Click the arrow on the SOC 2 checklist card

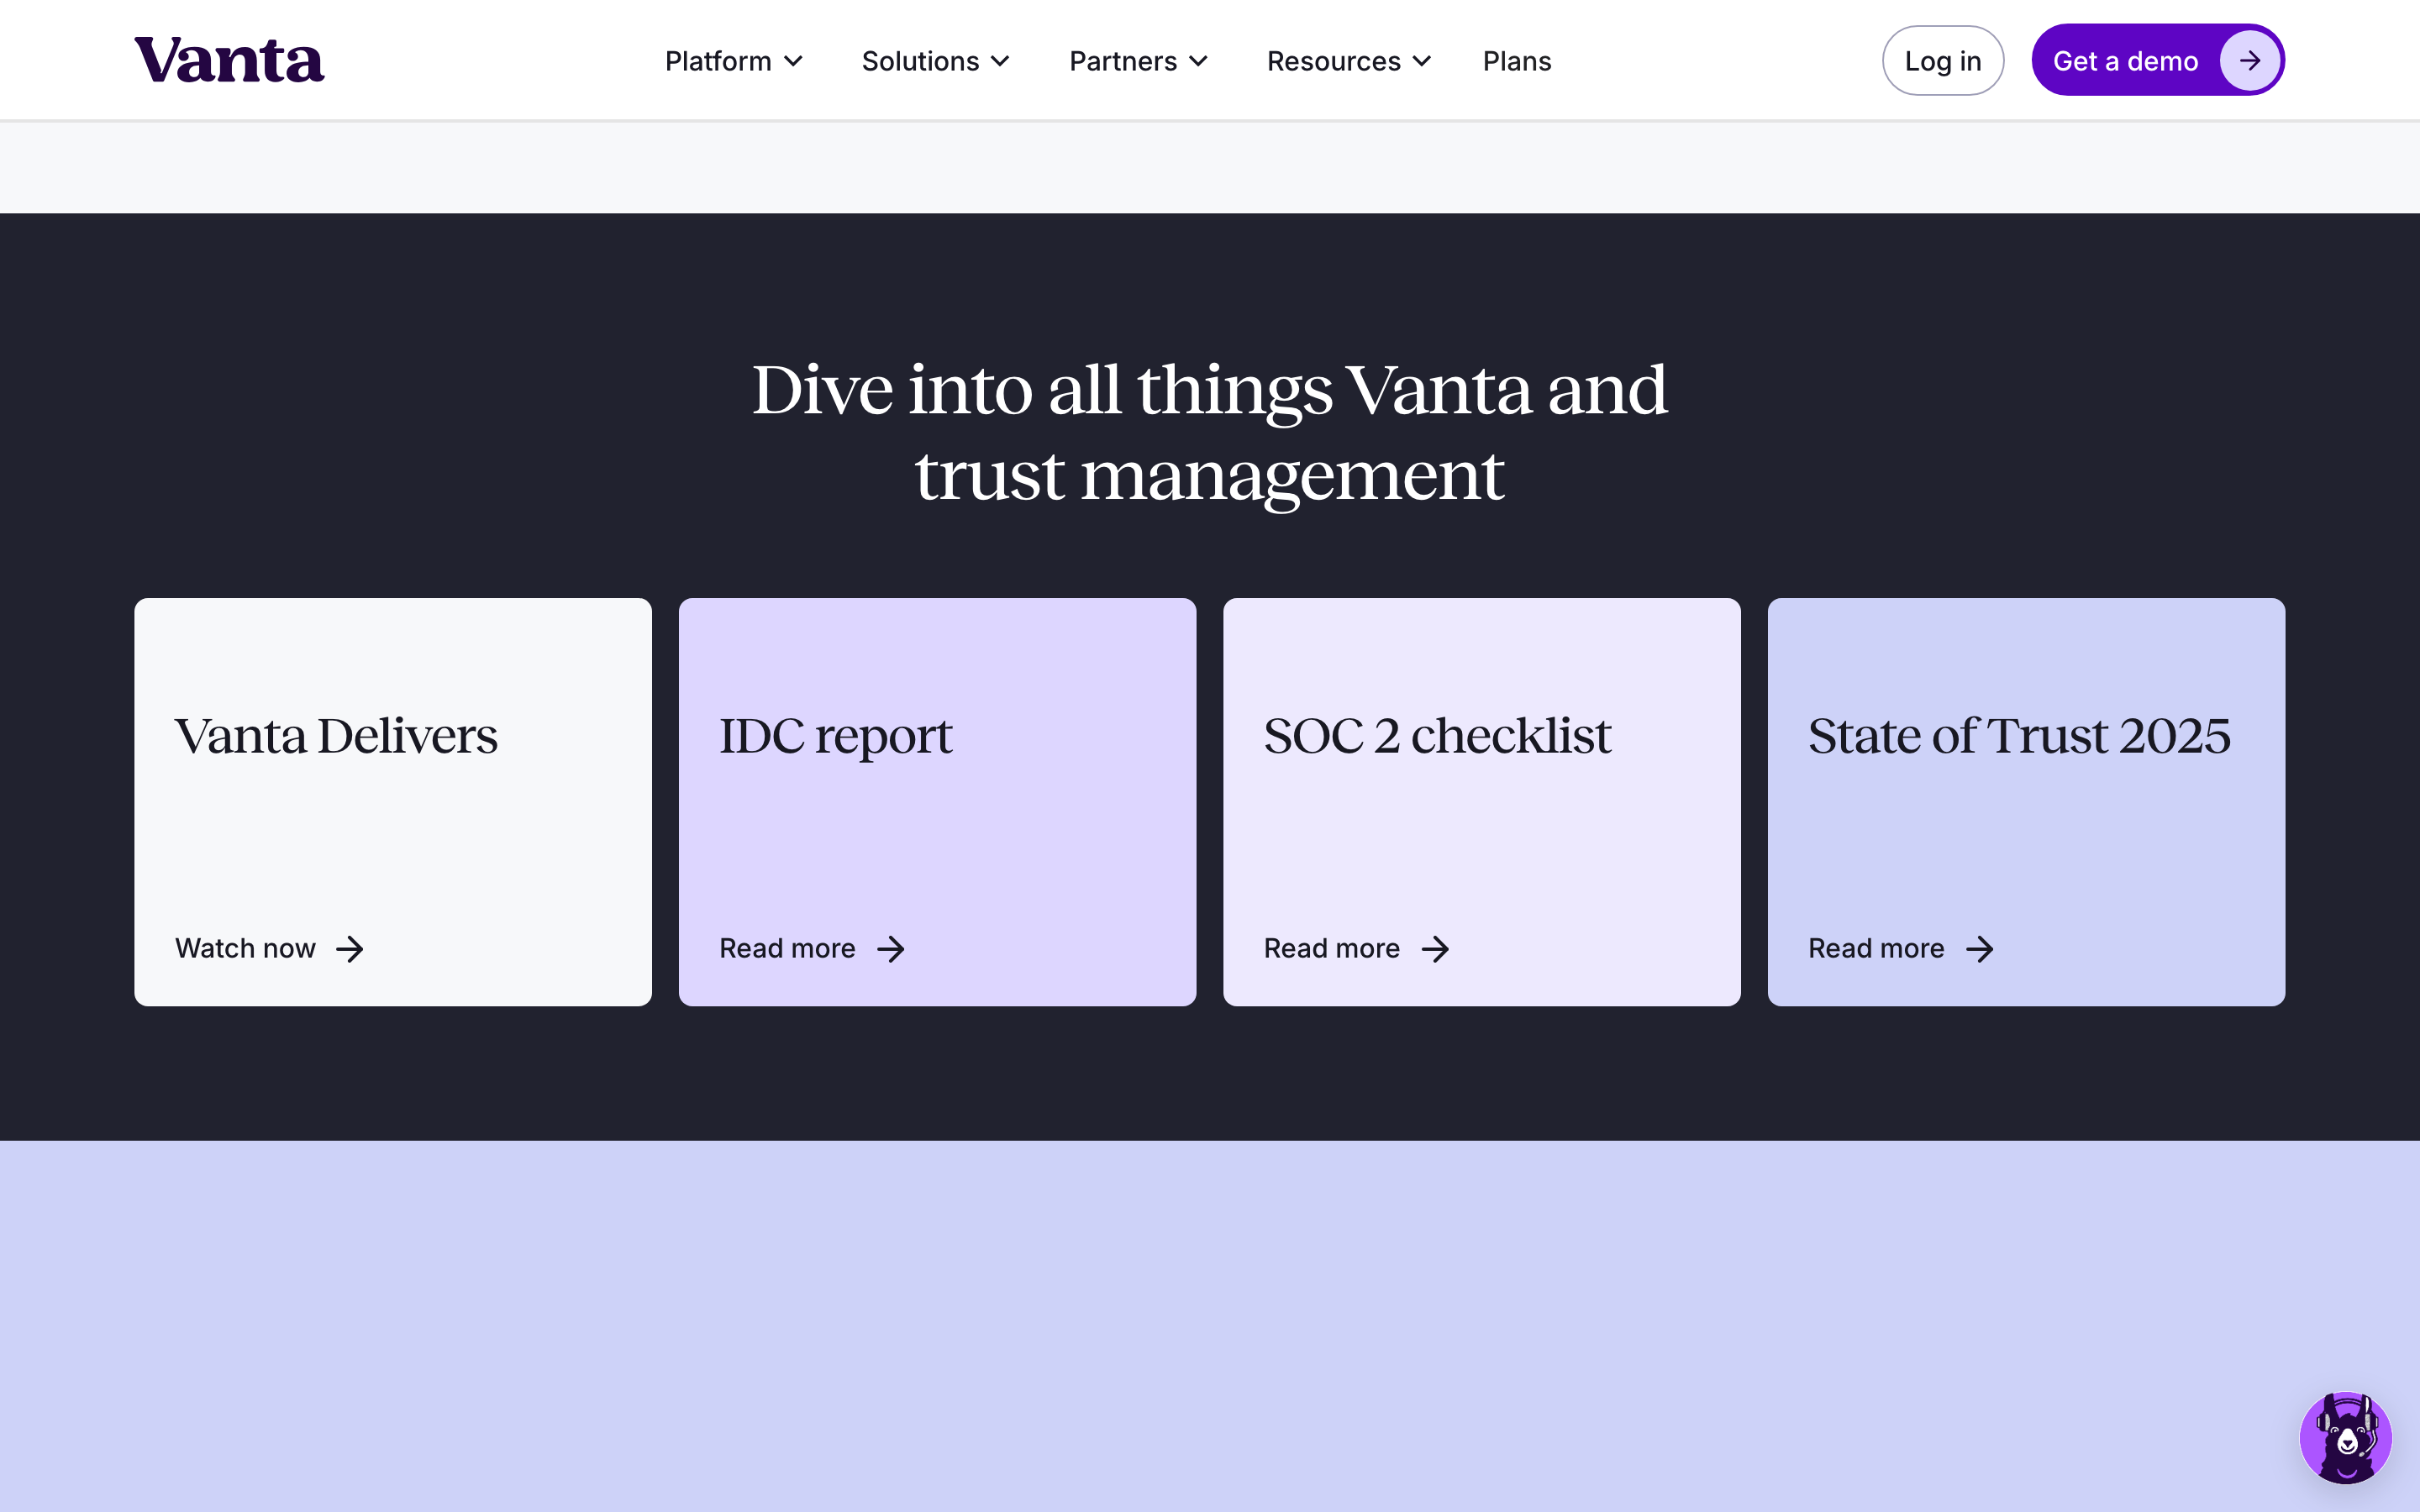pyautogui.click(x=1435, y=948)
